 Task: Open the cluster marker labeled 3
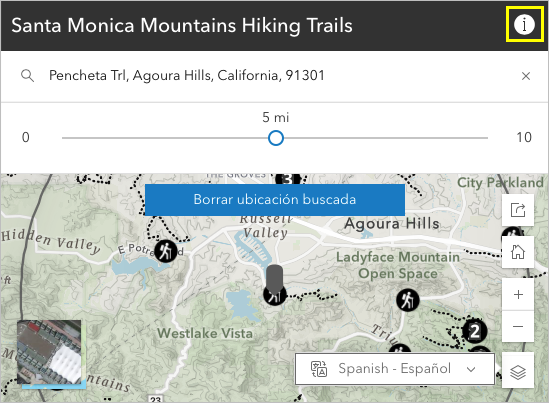(288, 179)
